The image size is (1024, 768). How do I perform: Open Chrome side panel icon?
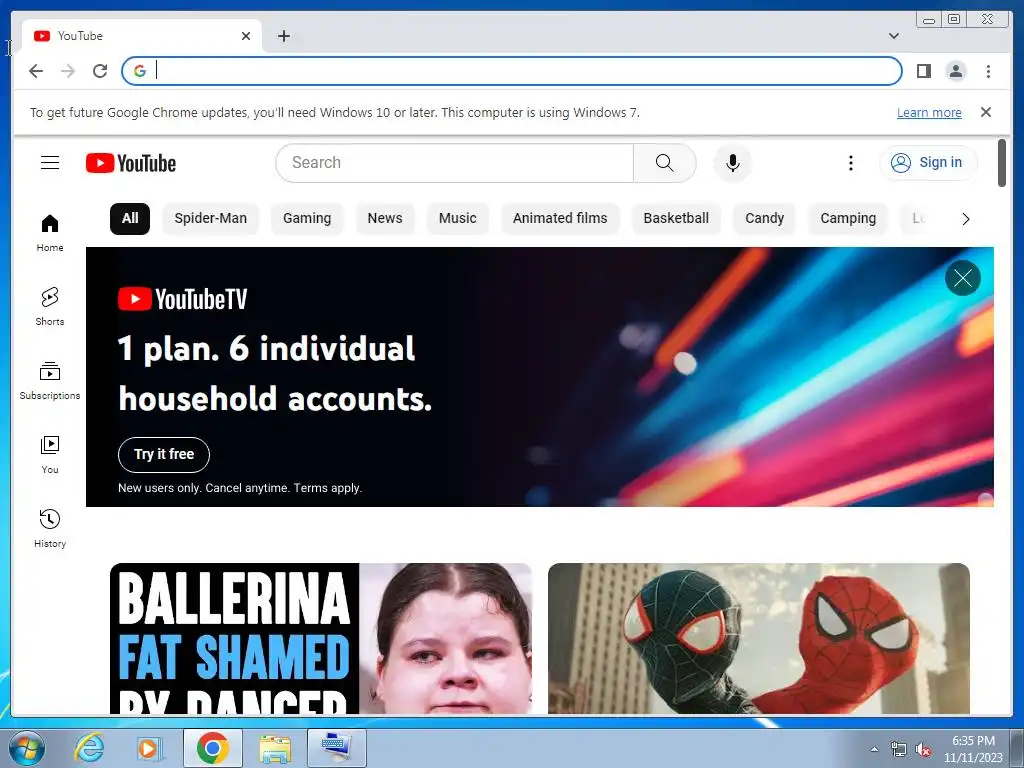pyautogui.click(x=923, y=71)
